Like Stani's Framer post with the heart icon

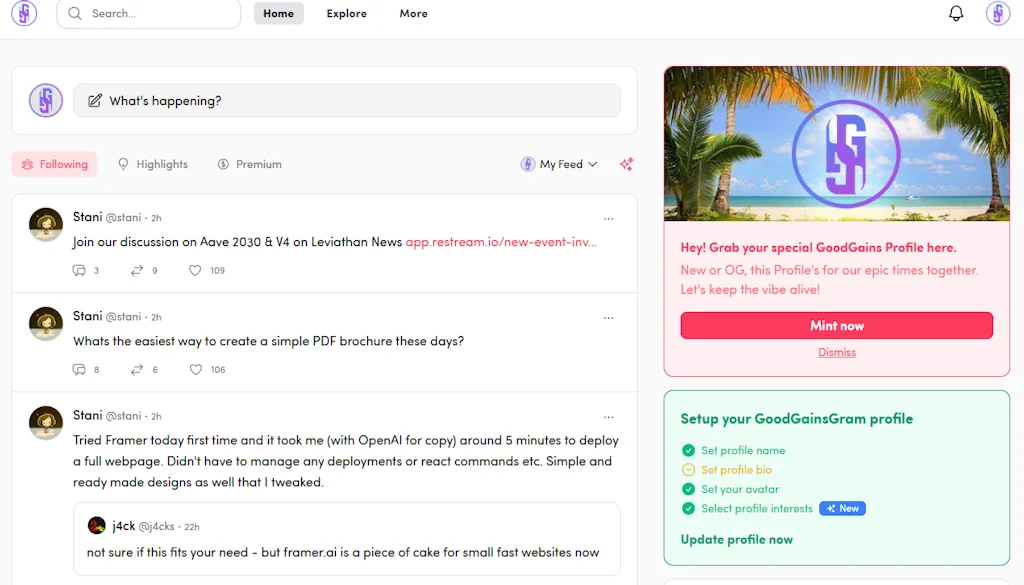[x=196, y=580]
